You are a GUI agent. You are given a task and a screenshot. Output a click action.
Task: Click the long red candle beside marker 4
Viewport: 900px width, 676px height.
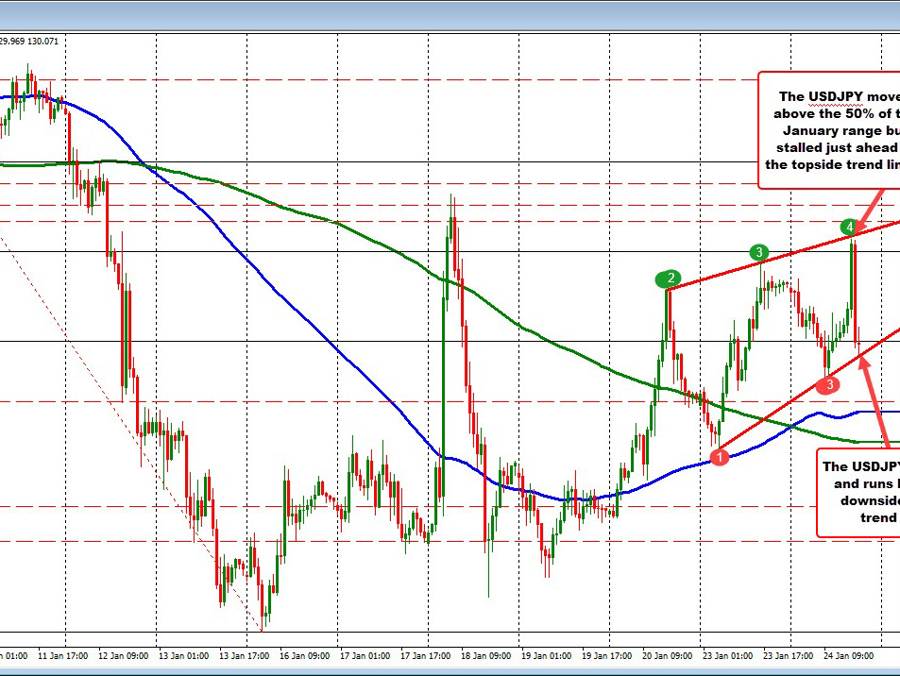855,295
